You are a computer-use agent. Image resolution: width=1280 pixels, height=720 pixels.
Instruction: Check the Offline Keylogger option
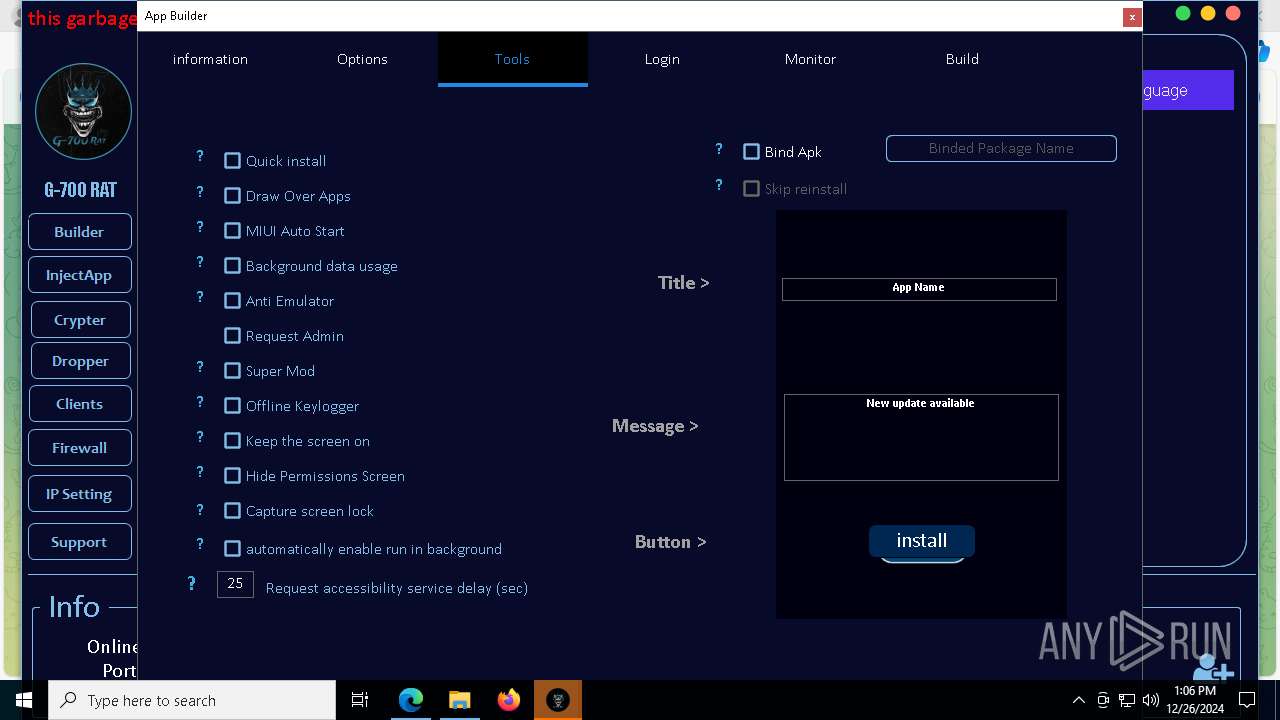coord(232,406)
